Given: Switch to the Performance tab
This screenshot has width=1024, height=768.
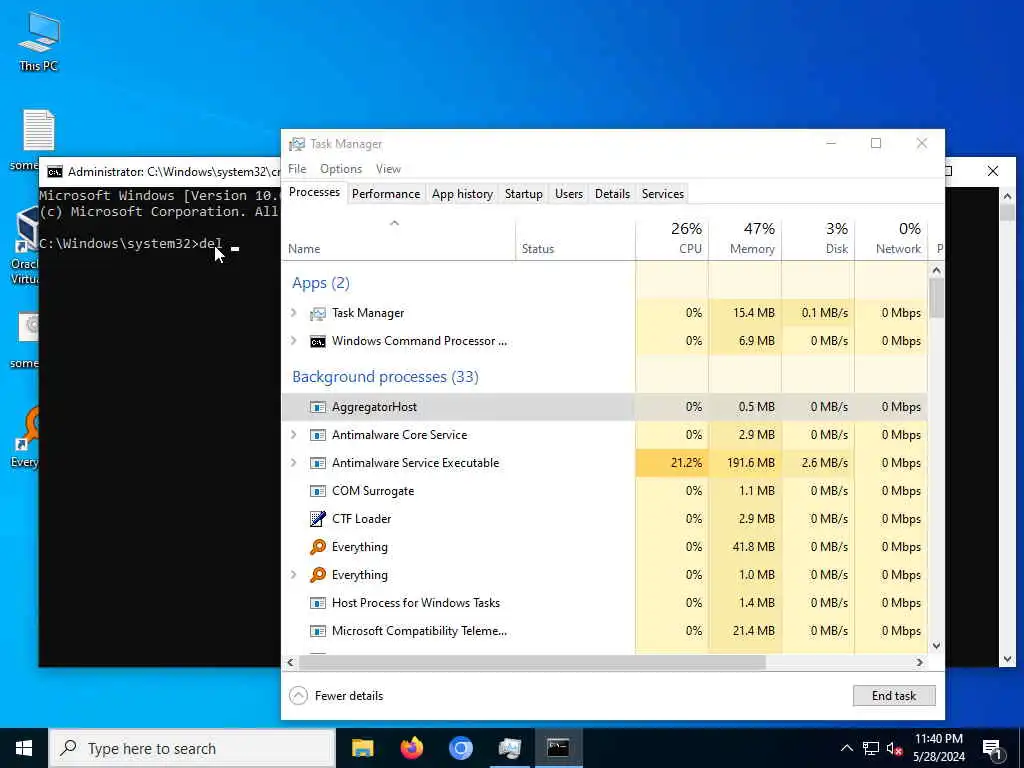Looking at the screenshot, I should 386,194.
